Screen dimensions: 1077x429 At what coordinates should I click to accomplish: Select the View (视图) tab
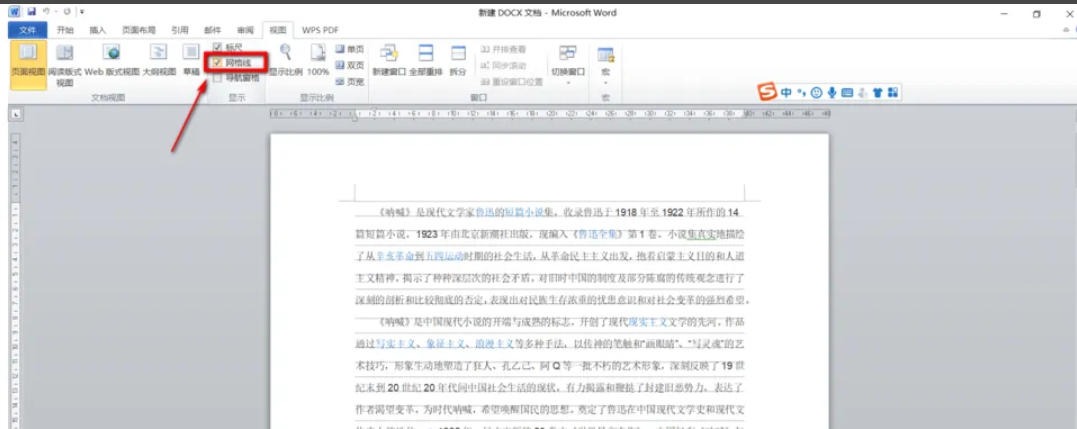(x=278, y=30)
